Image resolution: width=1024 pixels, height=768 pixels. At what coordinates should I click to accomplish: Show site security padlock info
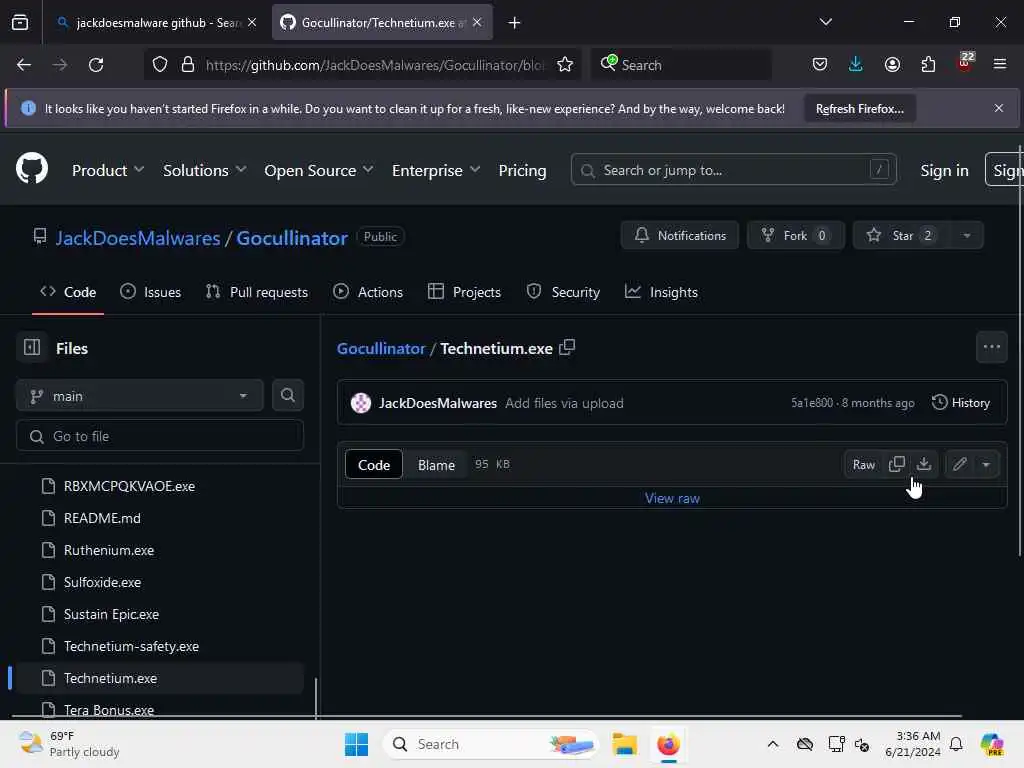188,65
